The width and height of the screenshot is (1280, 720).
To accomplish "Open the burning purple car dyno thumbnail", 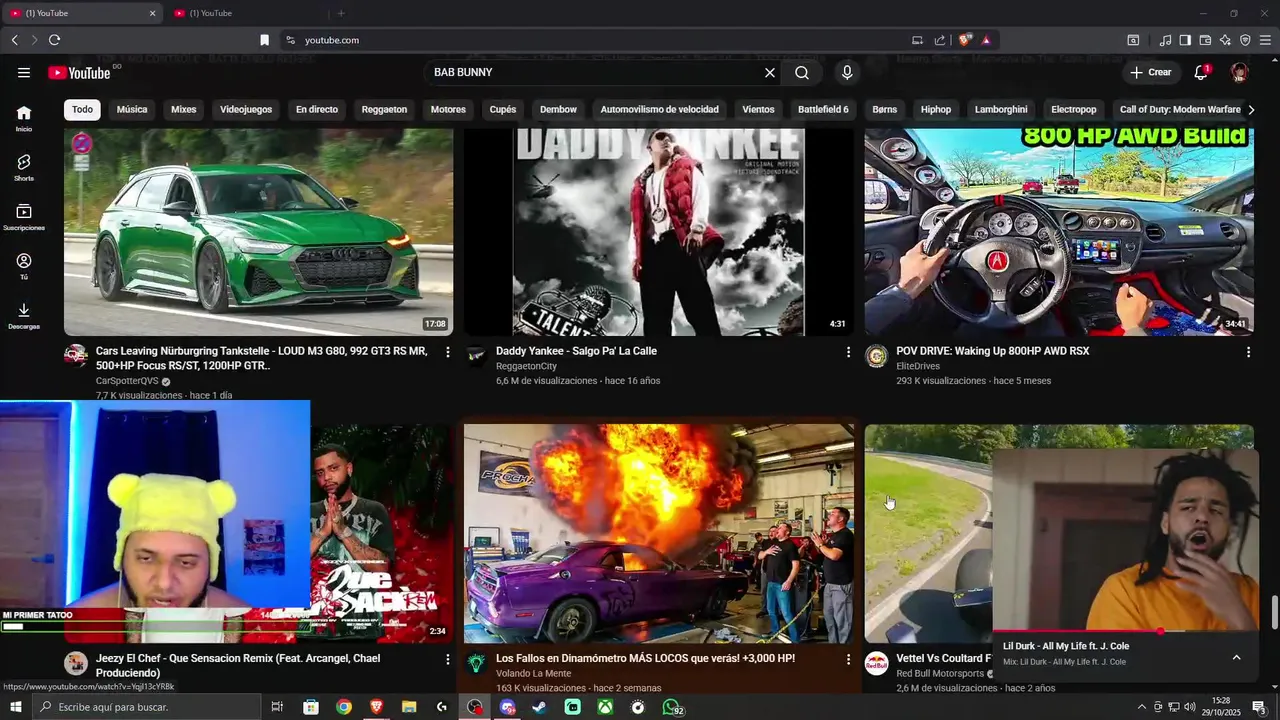I will click(x=659, y=533).
